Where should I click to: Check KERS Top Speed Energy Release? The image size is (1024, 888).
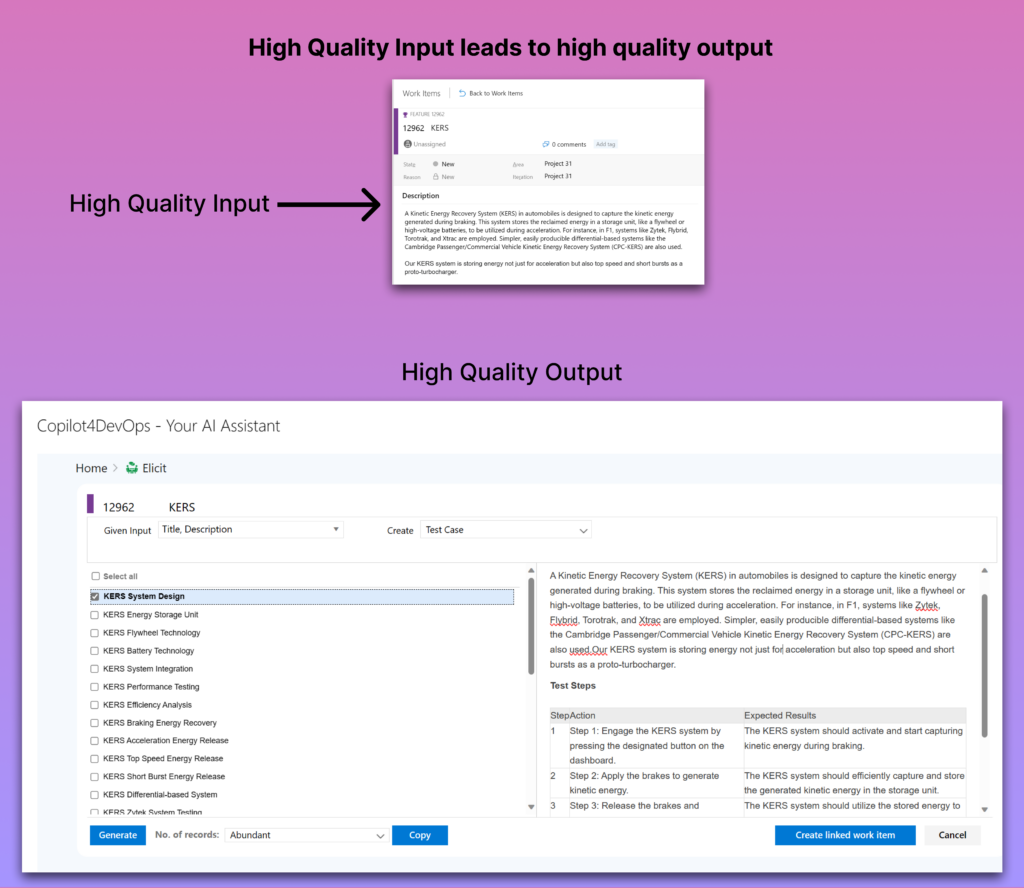(x=95, y=759)
